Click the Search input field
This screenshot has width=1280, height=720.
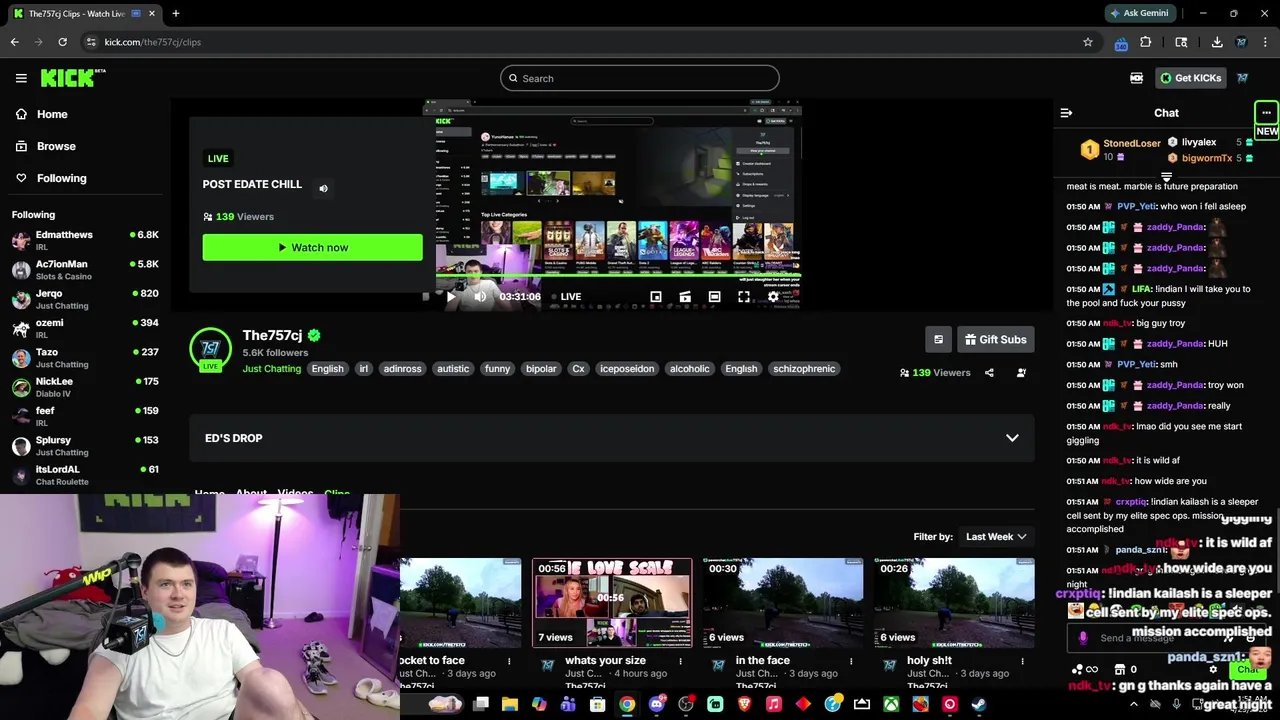pyautogui.click(x=640, y=78)
